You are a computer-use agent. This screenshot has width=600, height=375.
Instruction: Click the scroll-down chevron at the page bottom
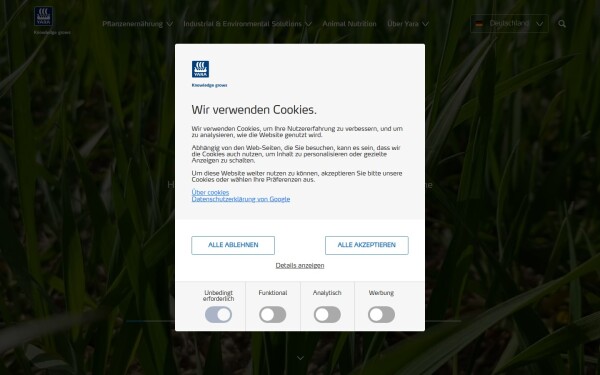point(300,358)
